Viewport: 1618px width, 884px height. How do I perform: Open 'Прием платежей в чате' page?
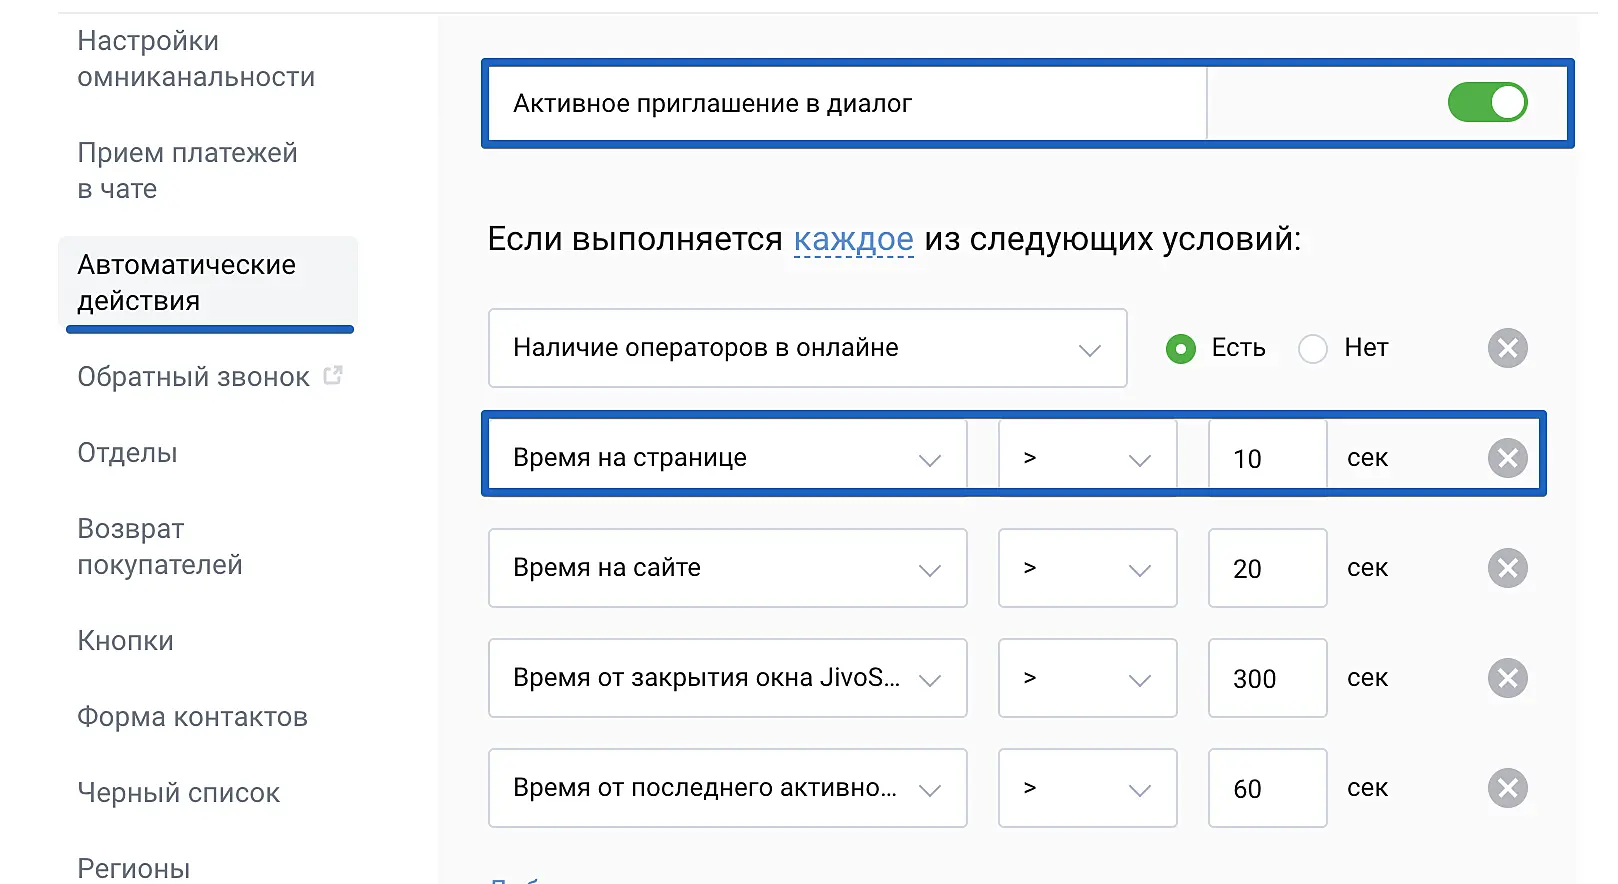click(x=187, y=171)
